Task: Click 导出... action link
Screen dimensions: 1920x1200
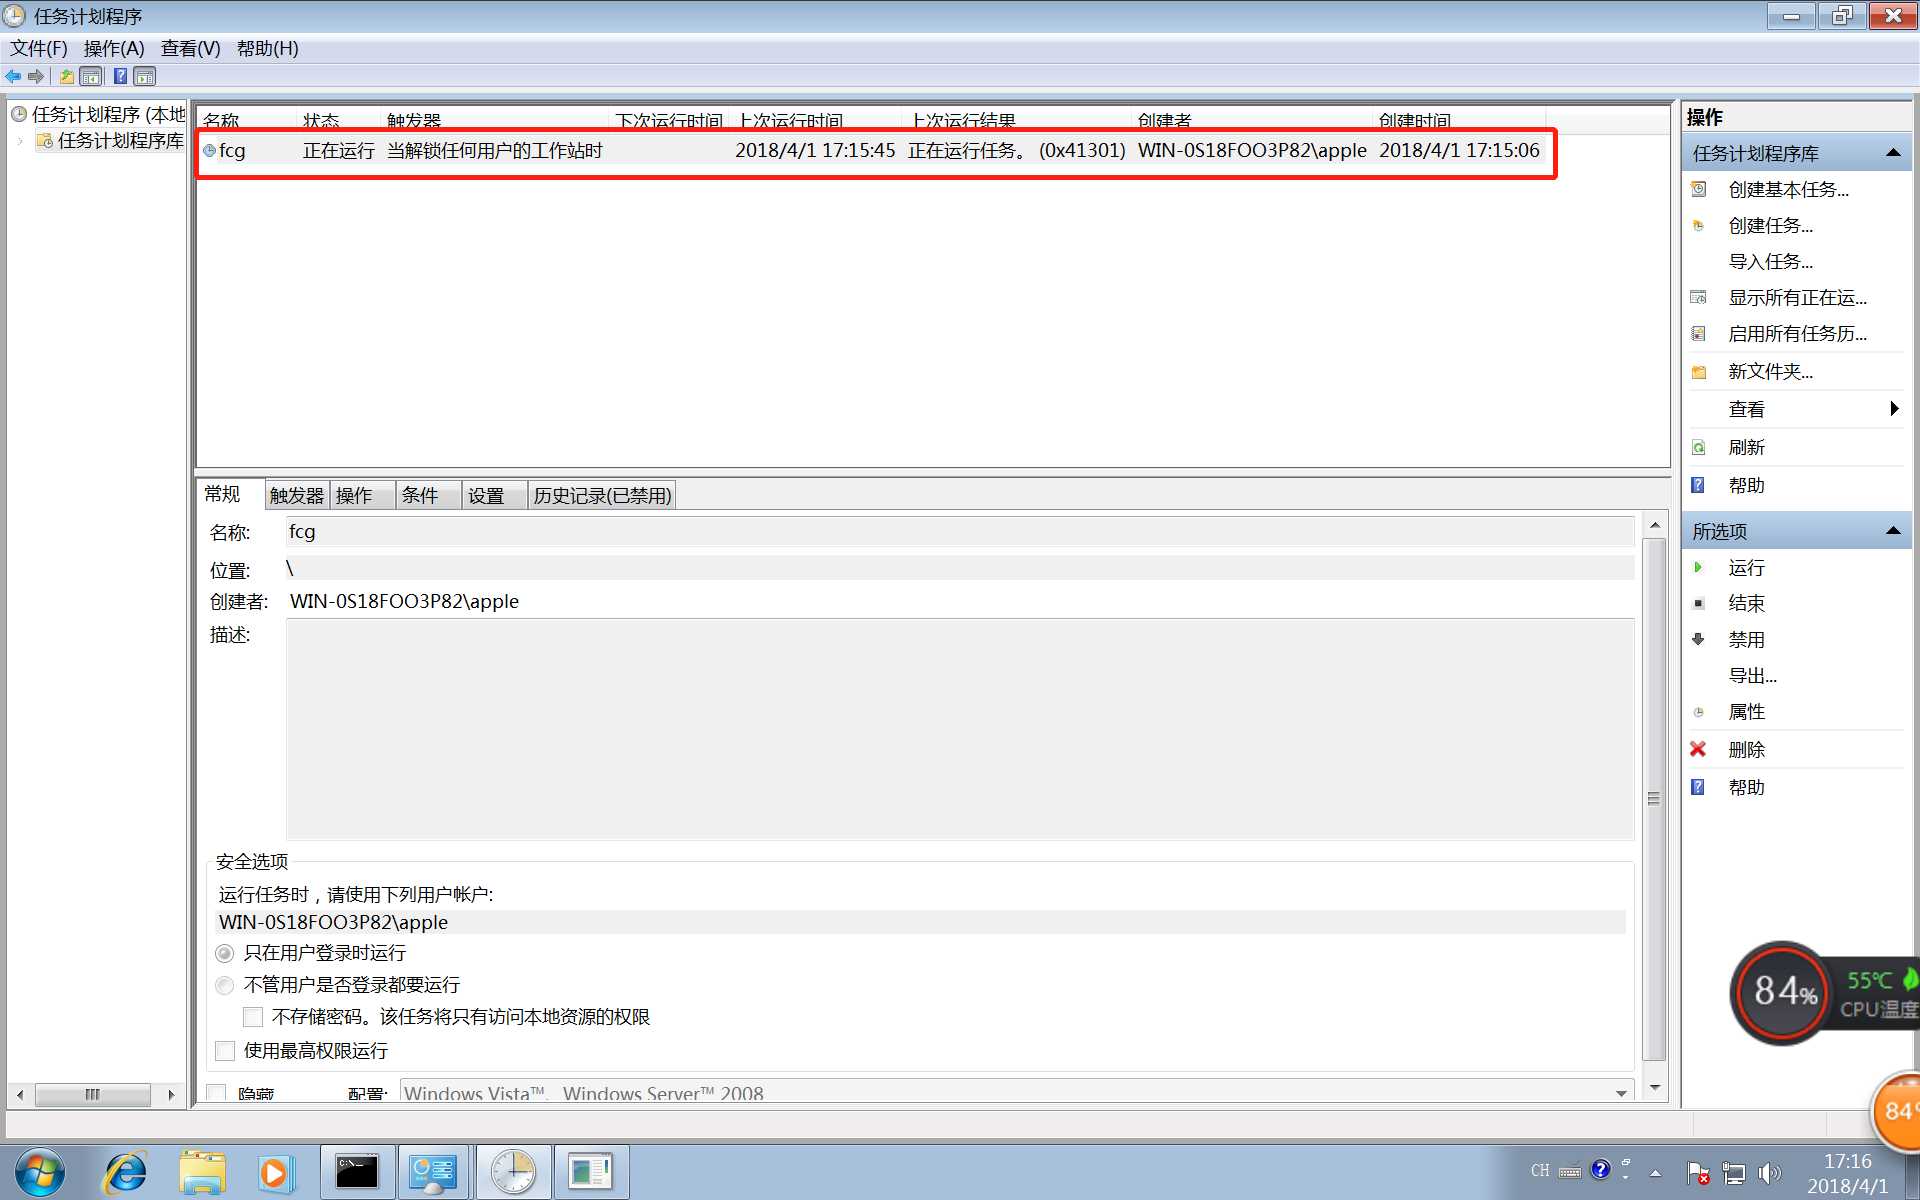Action: click(x=1752, y=675)
